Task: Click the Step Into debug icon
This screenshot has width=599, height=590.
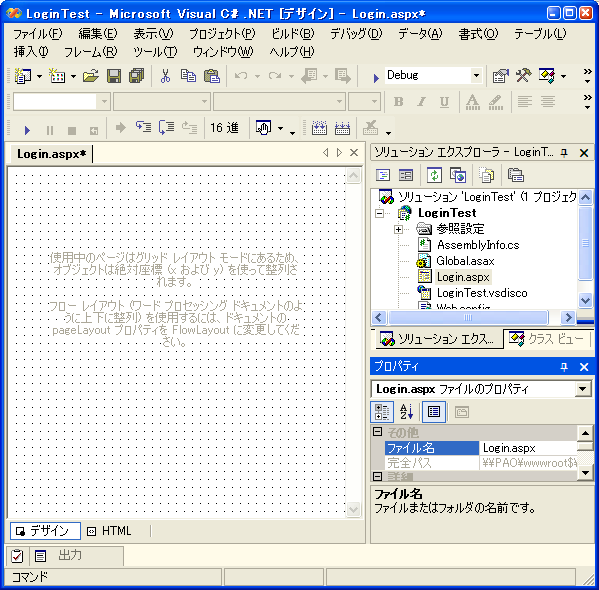Action: [x=144, y=127]
